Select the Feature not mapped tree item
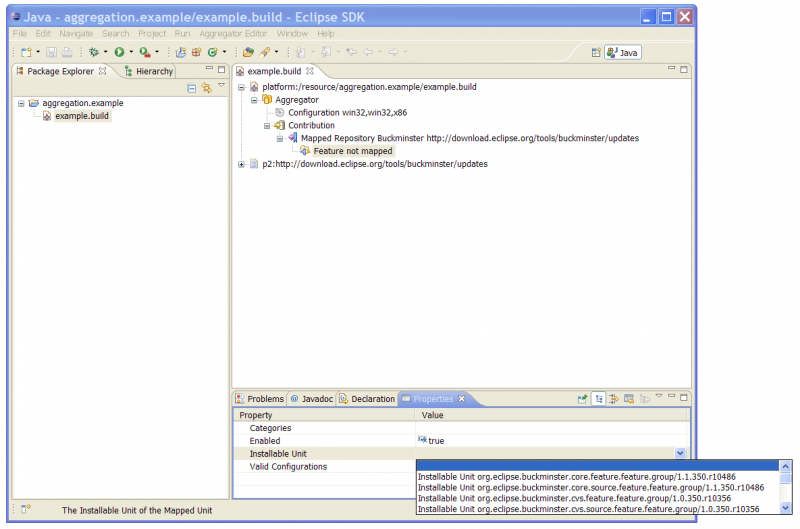Image resolution: width=800 pixels, height=529 pixels. (x=353, y=152)
